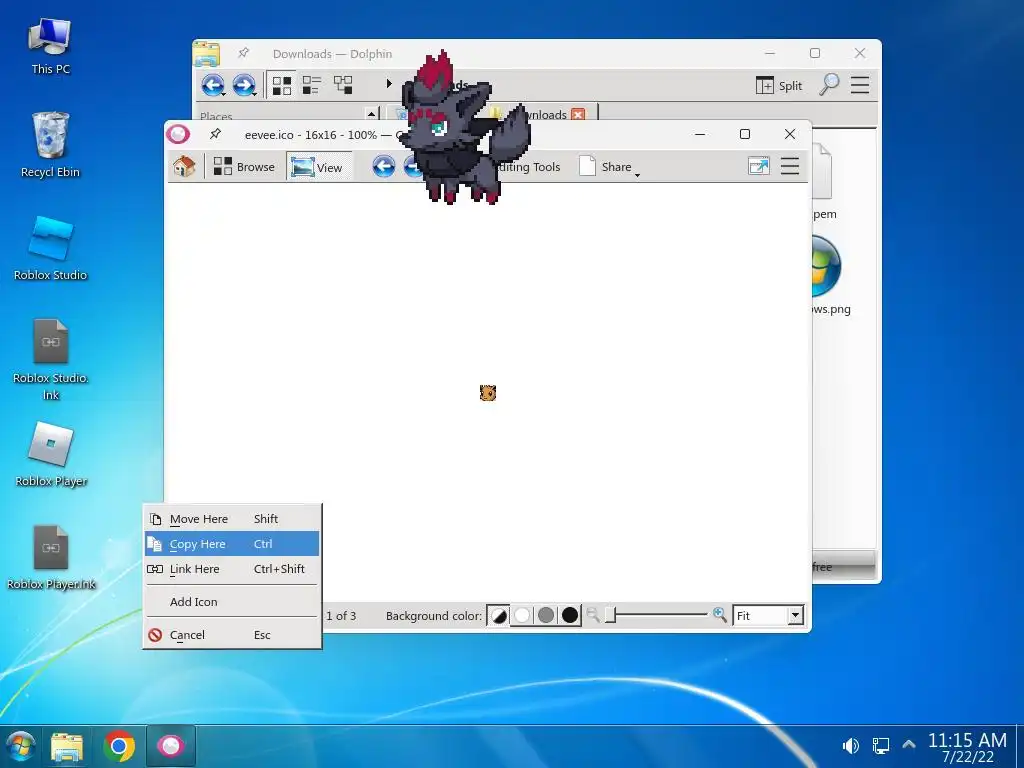
Task: Open file manager from taskbar
Action: click(x=67, y=746)
